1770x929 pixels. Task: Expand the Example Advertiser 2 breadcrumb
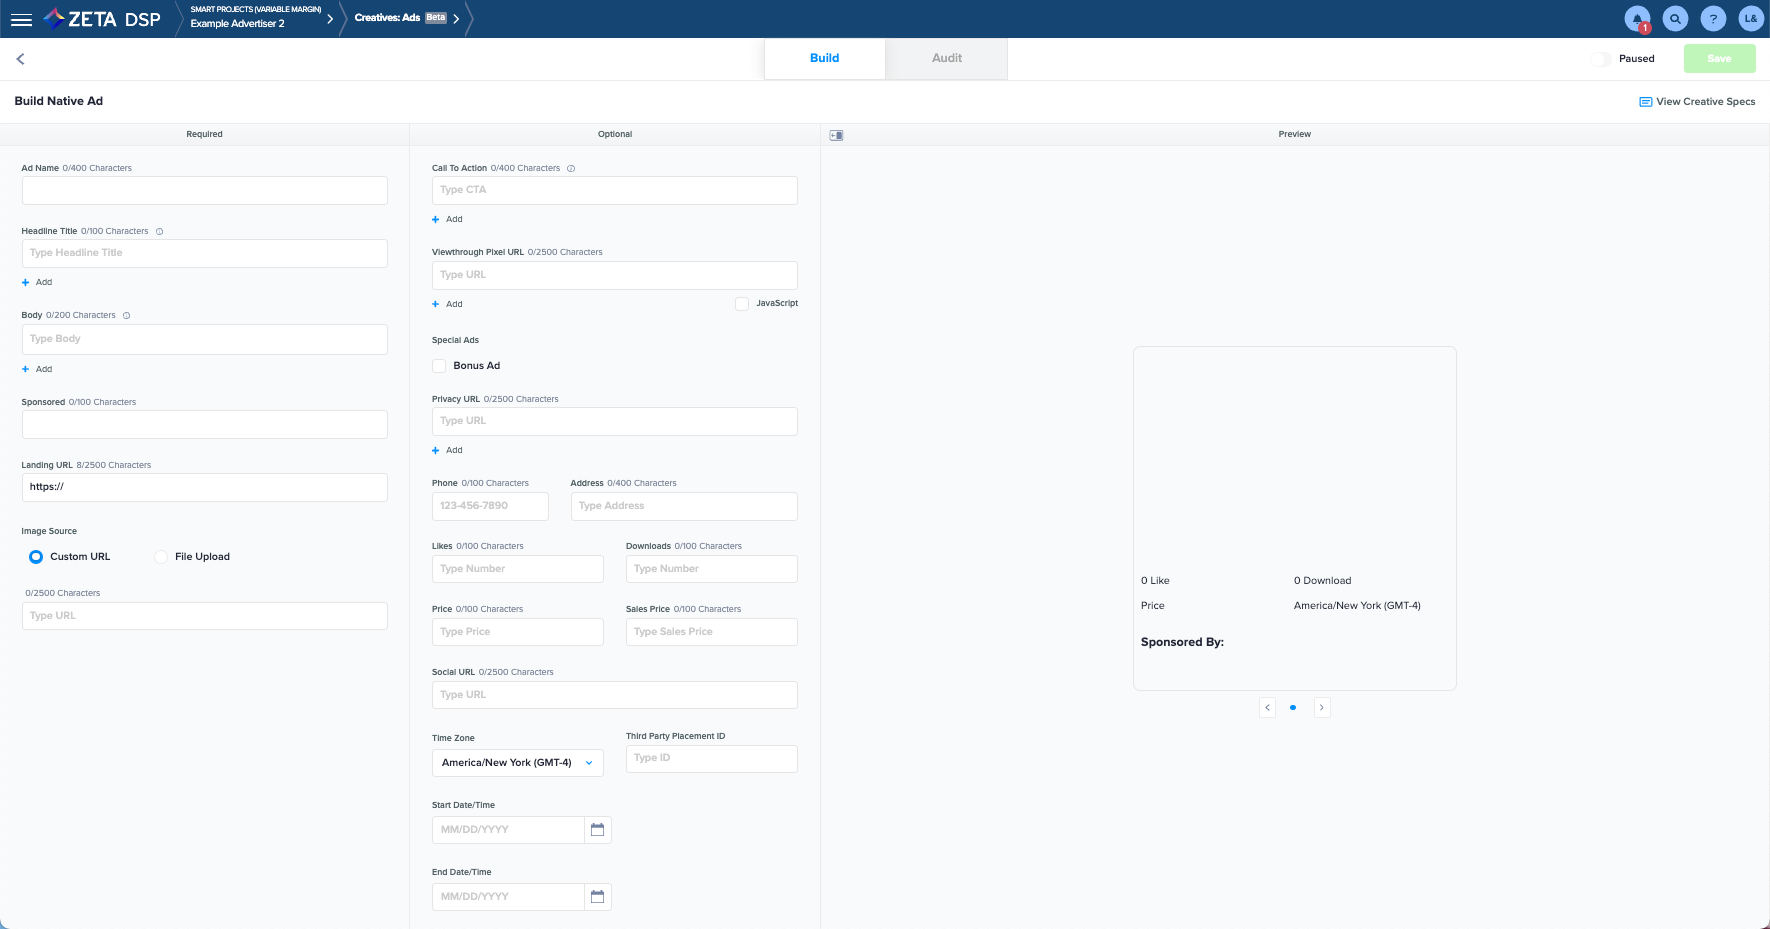click(330, 19)
